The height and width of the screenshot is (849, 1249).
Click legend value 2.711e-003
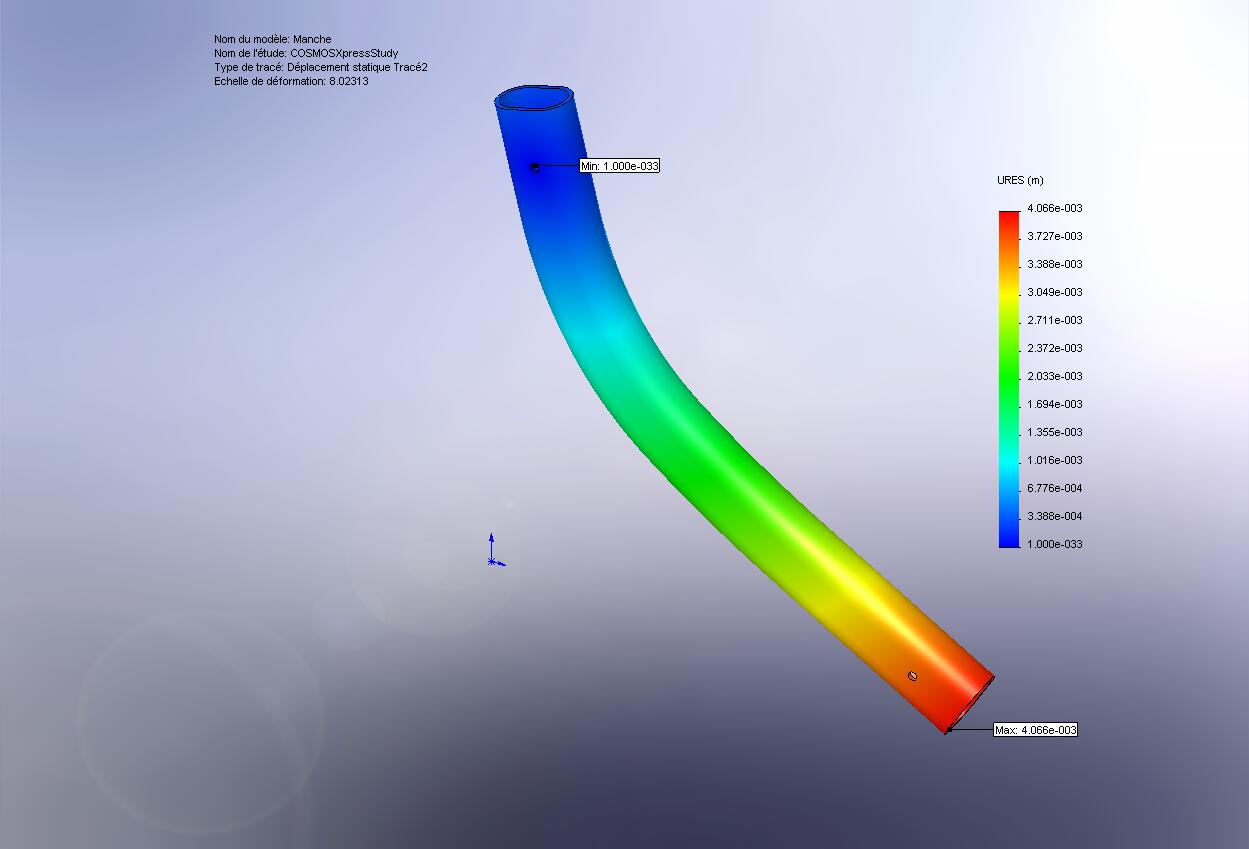1055,320
